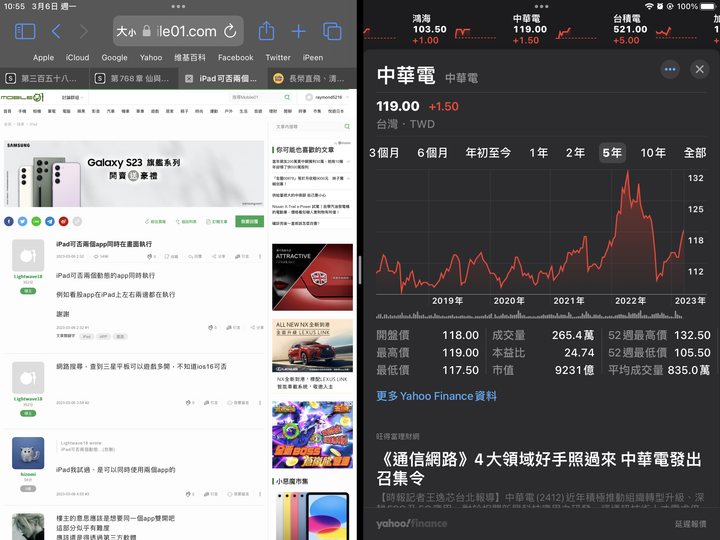Image resolution: width=720 pixels, height=540 pixels.
Task: Open the Apple bookmark
Action: [43, 58]
